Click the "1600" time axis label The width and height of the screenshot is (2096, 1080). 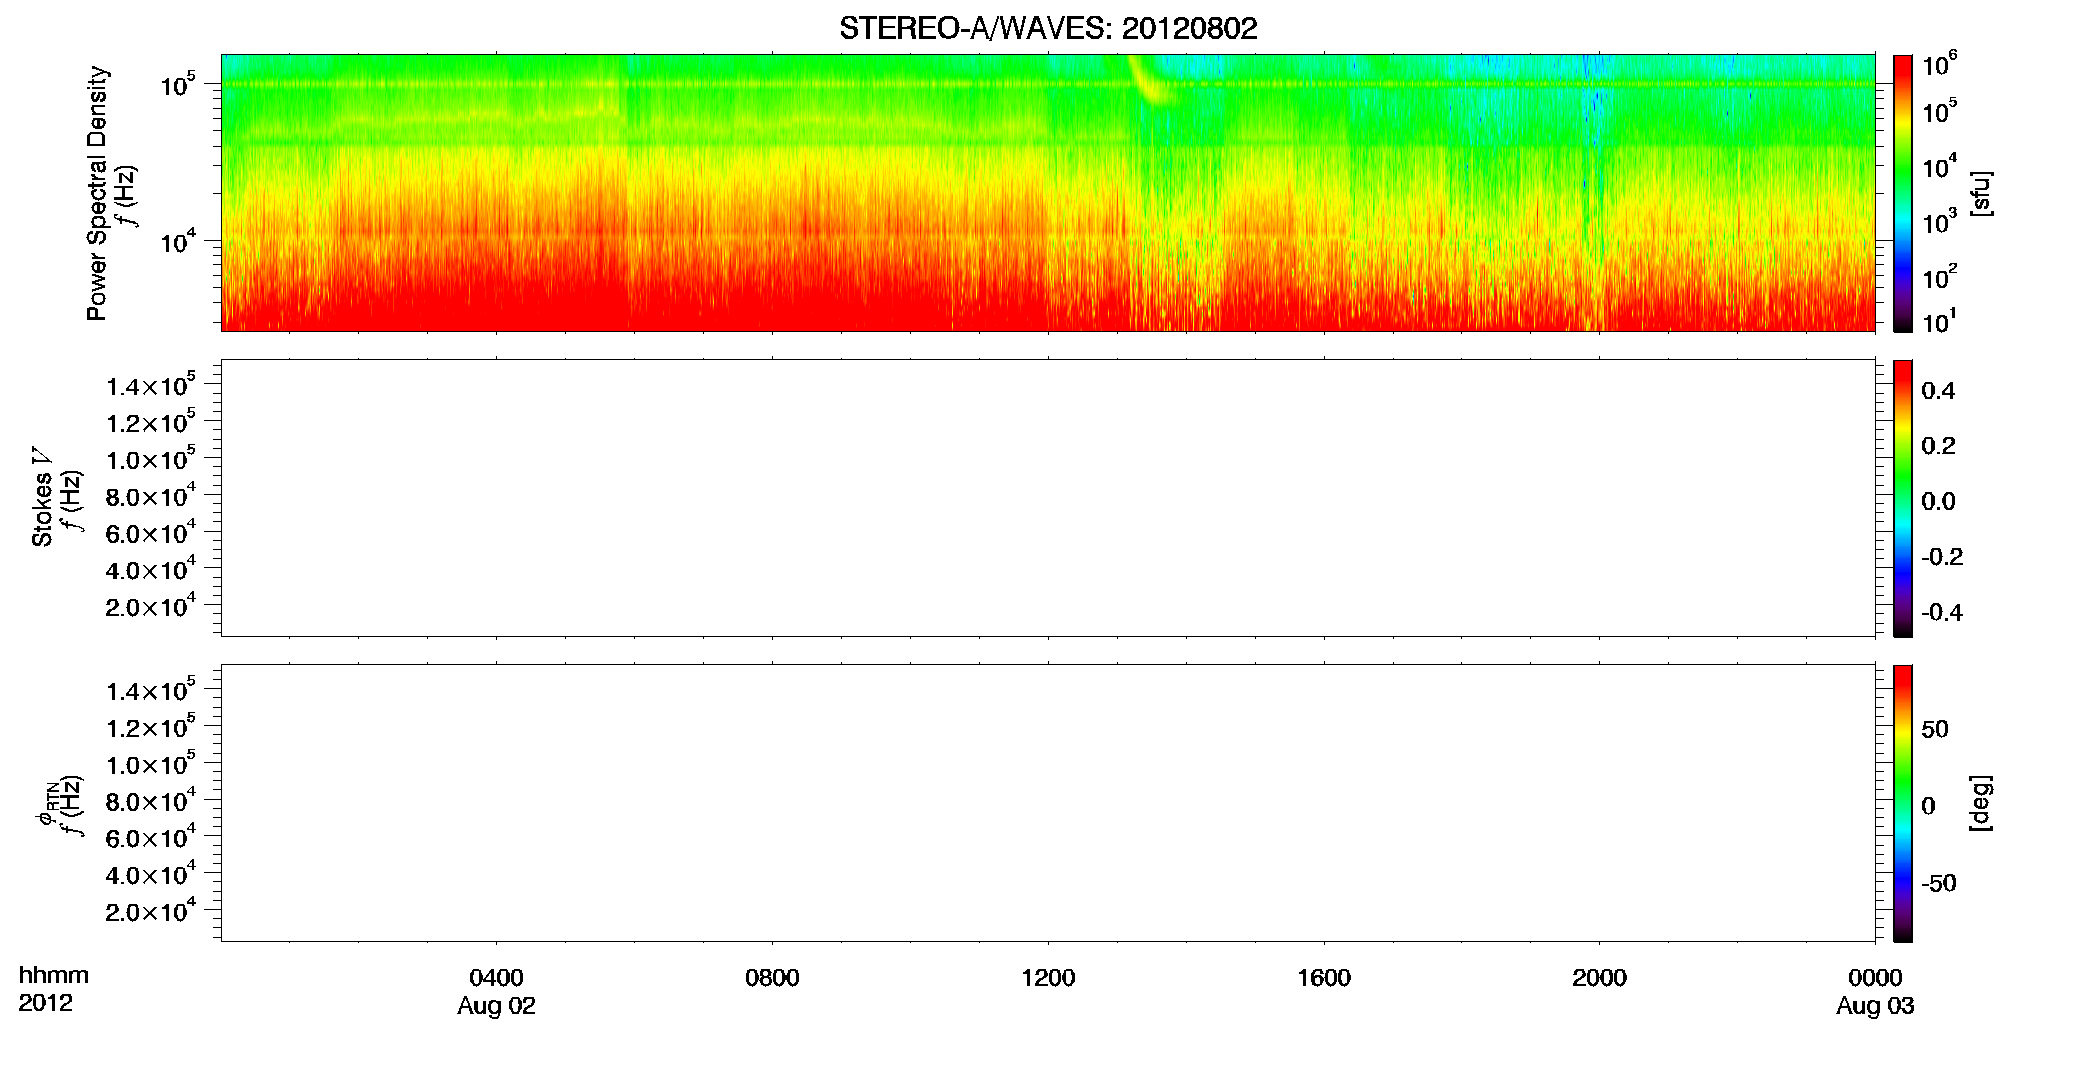coord(1324,978)
